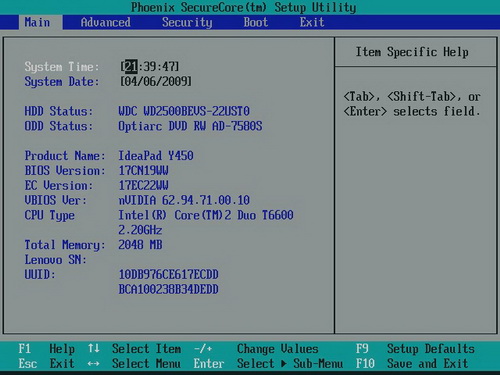
Task: Click the EC Version label
Action: 59,185
